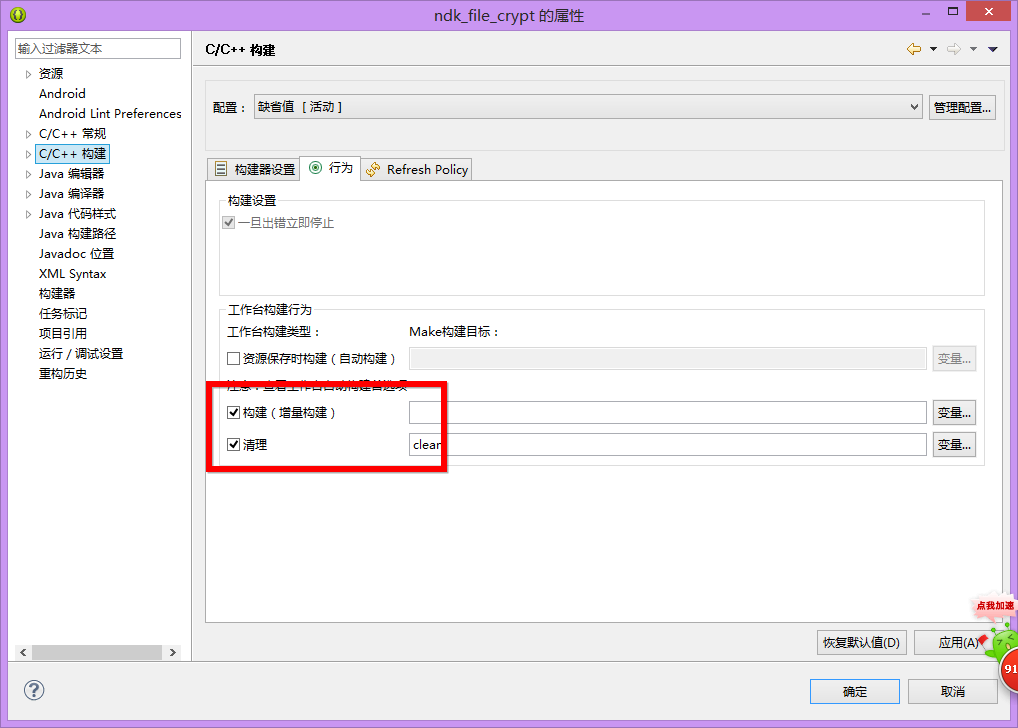The image size is (1018, 728).
Task: Select 构建器 in the tree
Action: [x=57, y=294]
